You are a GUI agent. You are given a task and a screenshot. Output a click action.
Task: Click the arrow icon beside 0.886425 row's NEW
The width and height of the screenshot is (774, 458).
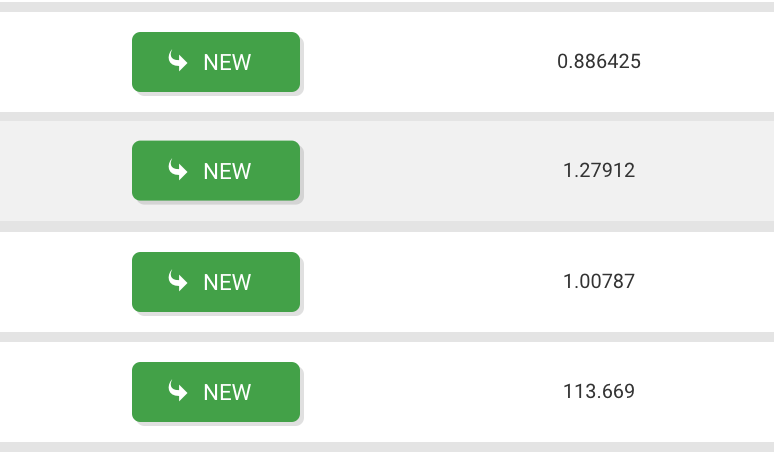click(178, 61)
